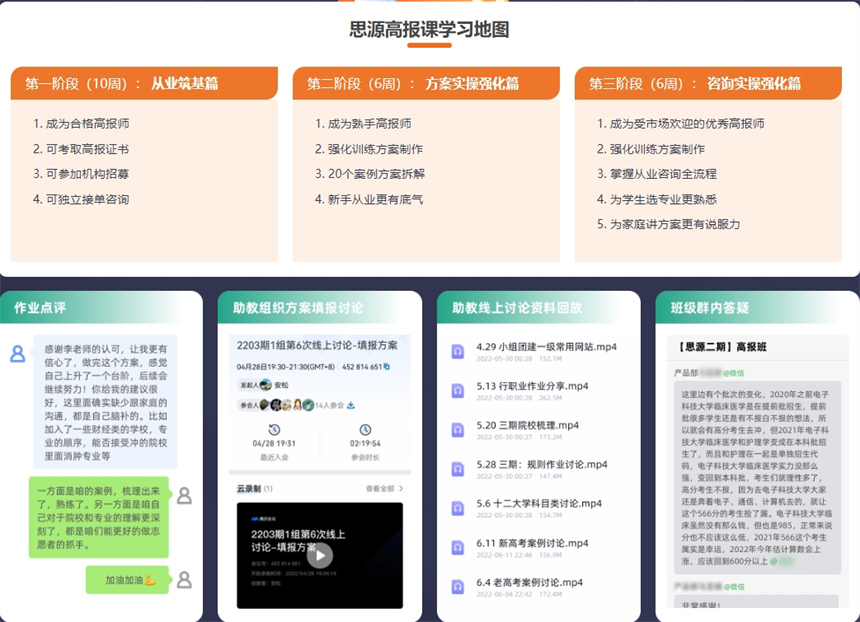
Task: Open 安松's host avatar
Action: pyautogui.click(x=264, y=384)
